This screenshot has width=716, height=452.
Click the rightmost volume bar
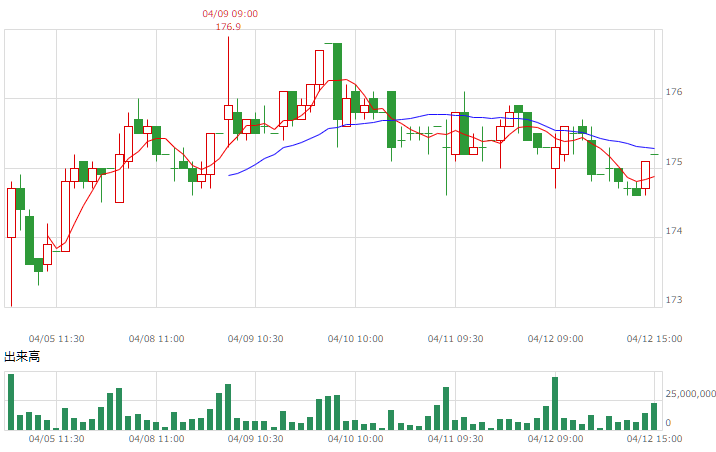tap(654, 416)
